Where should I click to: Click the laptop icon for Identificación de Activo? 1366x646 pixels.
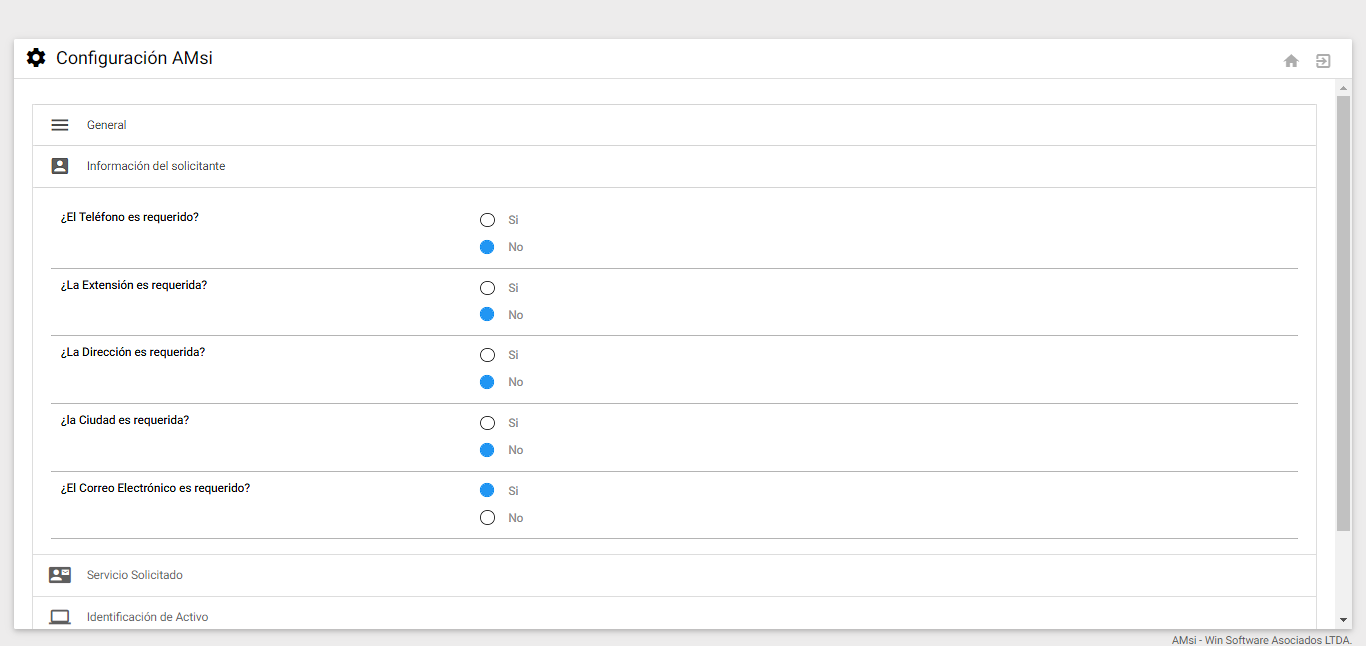(60, 617)
